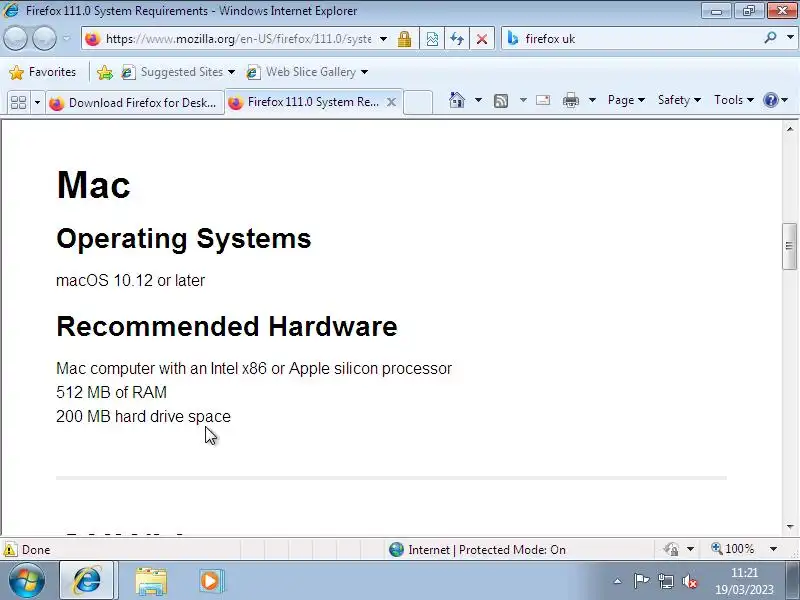This screenshot has width=800, height=600.
Task: Open the Windows Start menu
Action: coord(27,581)
